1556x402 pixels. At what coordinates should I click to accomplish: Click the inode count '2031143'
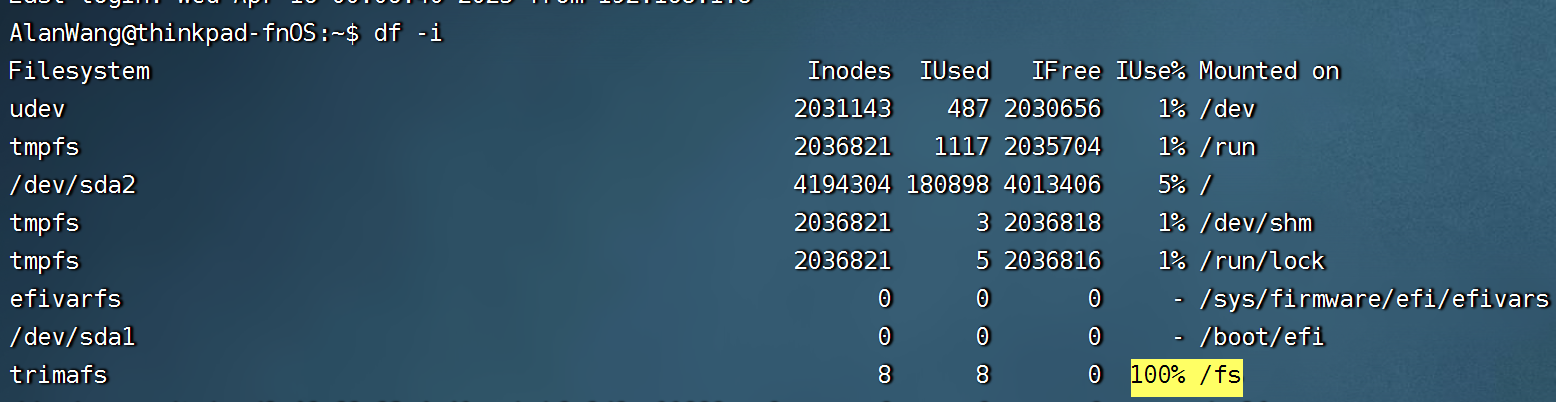[843, 109]
